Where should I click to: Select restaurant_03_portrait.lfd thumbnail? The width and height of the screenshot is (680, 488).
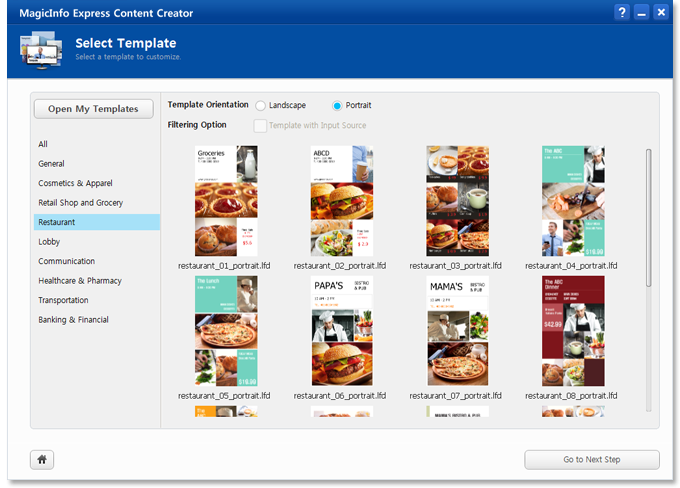pos(458,201)
